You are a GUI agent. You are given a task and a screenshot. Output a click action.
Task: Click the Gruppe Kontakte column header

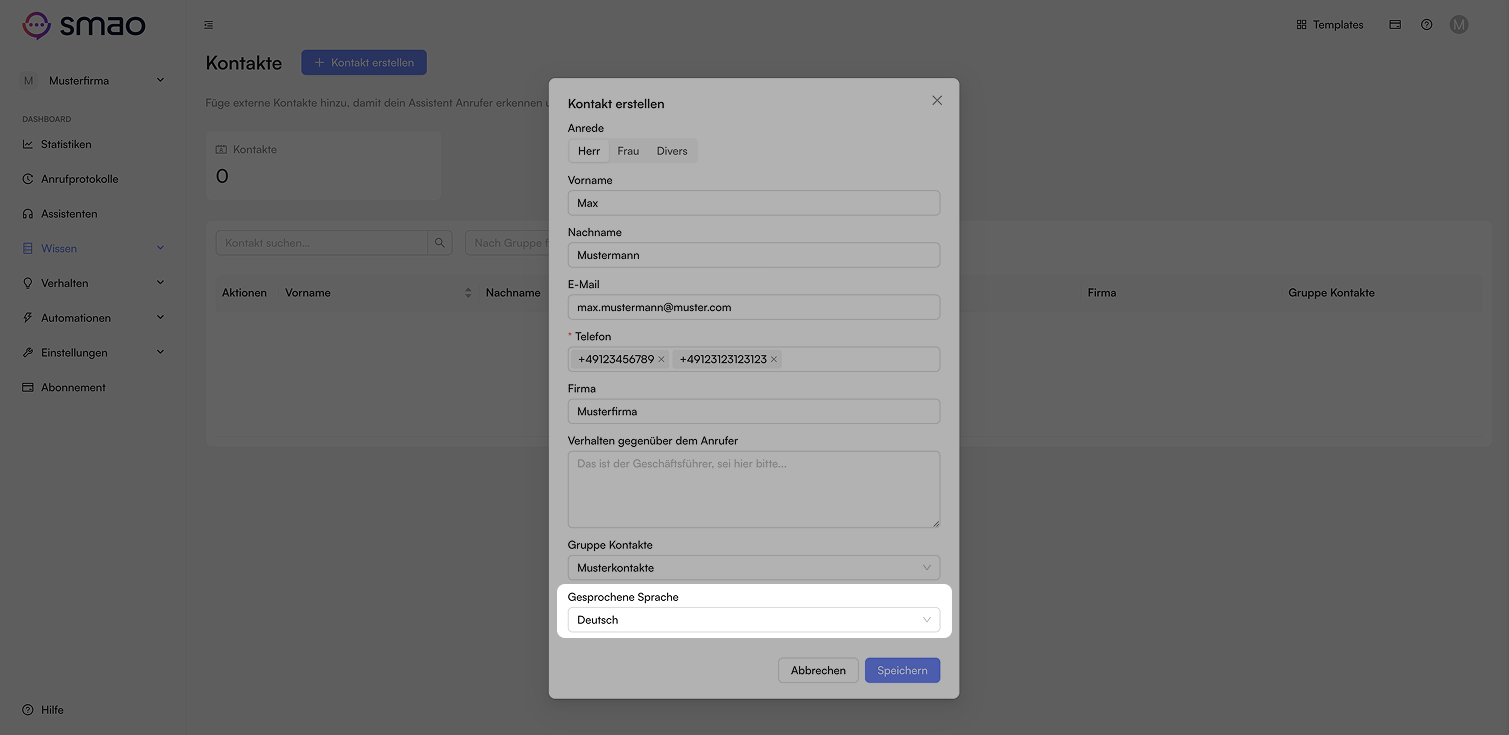coord(1332,293)
